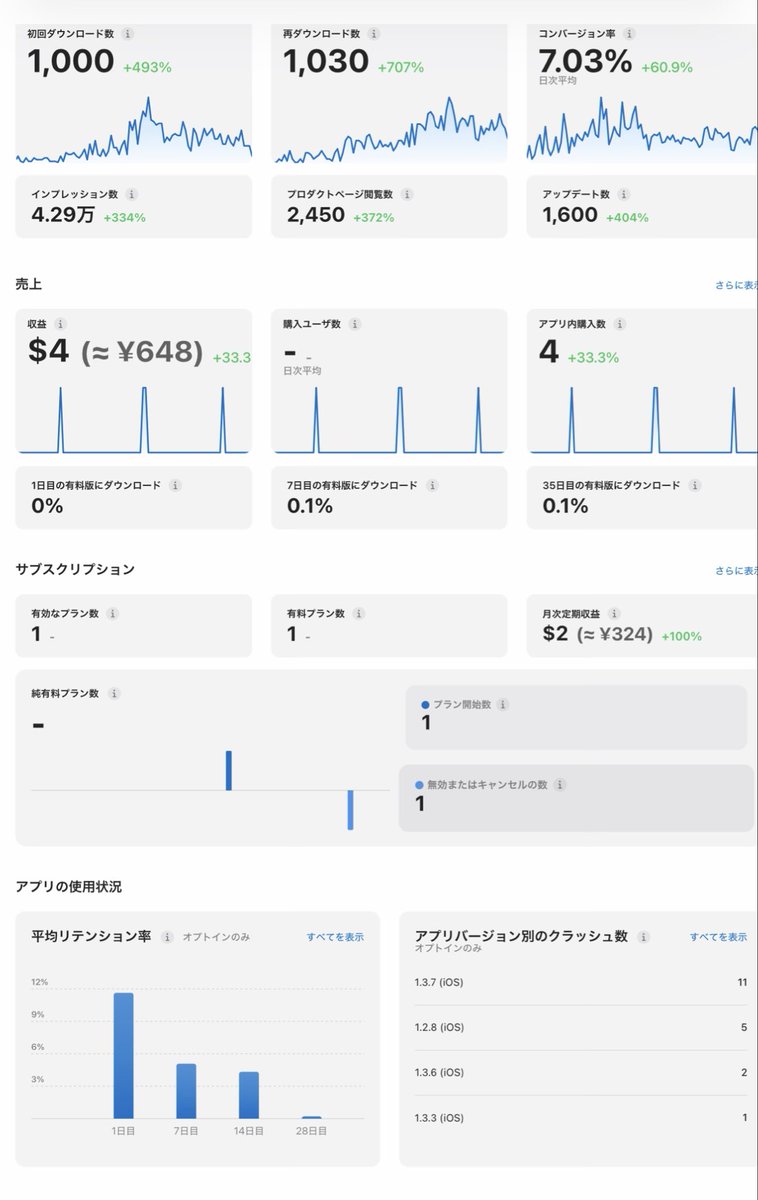The height and width of the screenshot is (1200, 758).
Task: Click negative bar in 純有料プラン数 chart
Action: [x=351, y=810]
